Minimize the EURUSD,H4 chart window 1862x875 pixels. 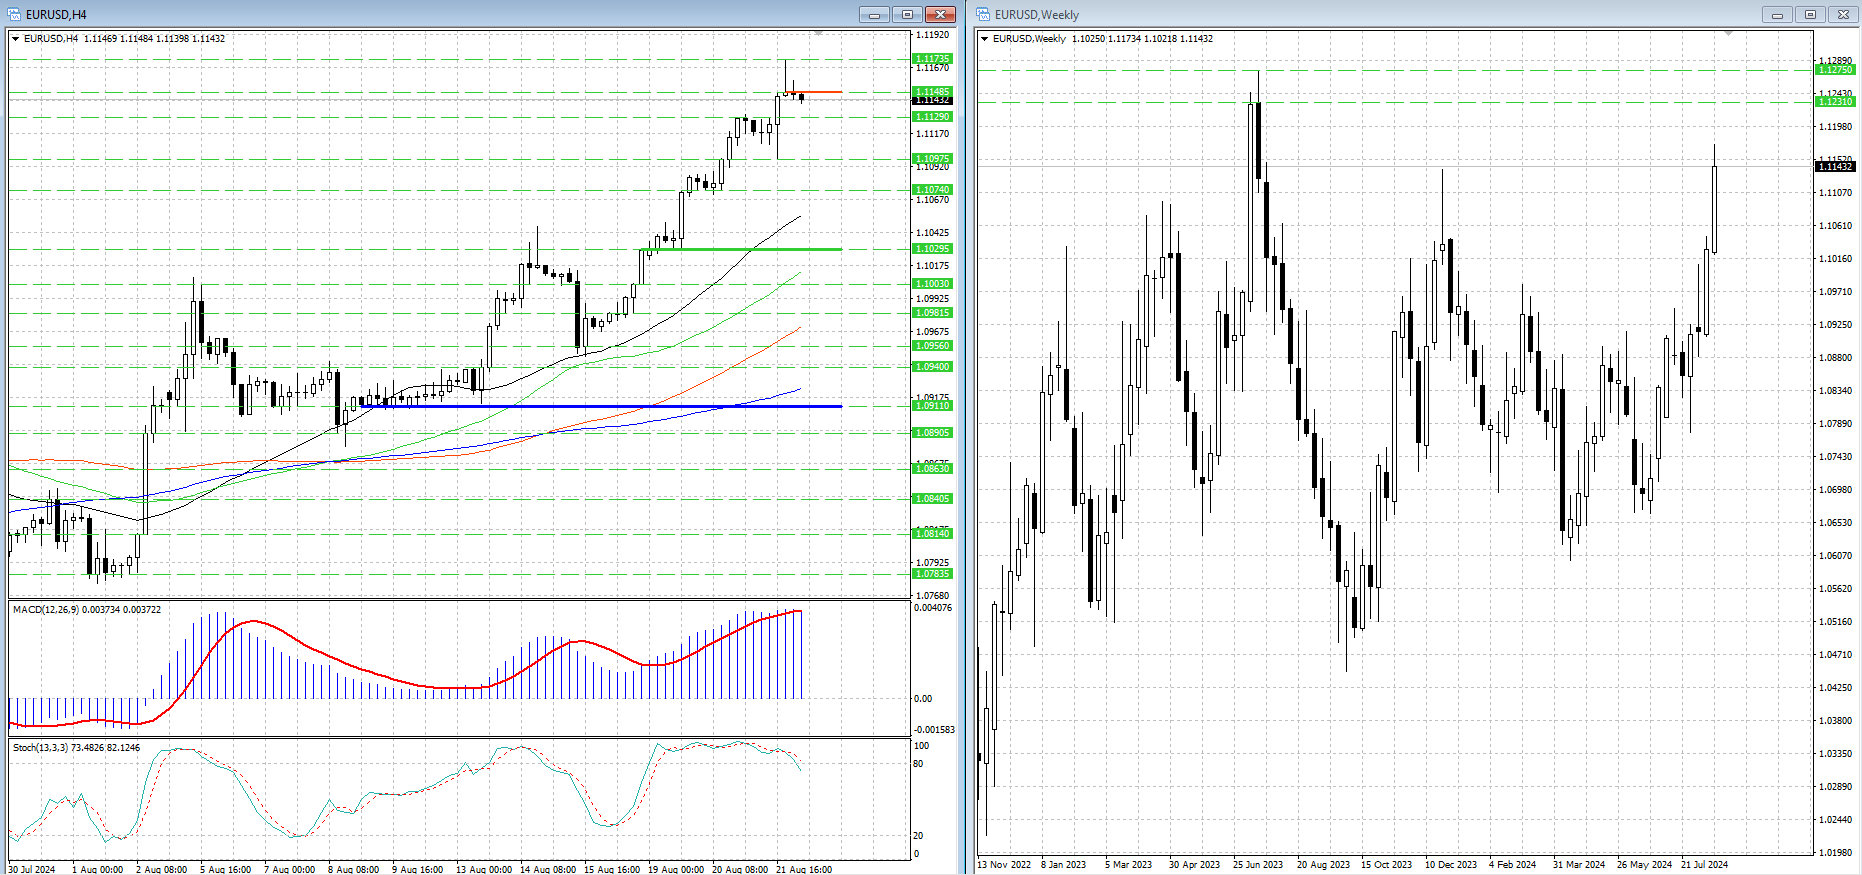(x=874, y=14)
